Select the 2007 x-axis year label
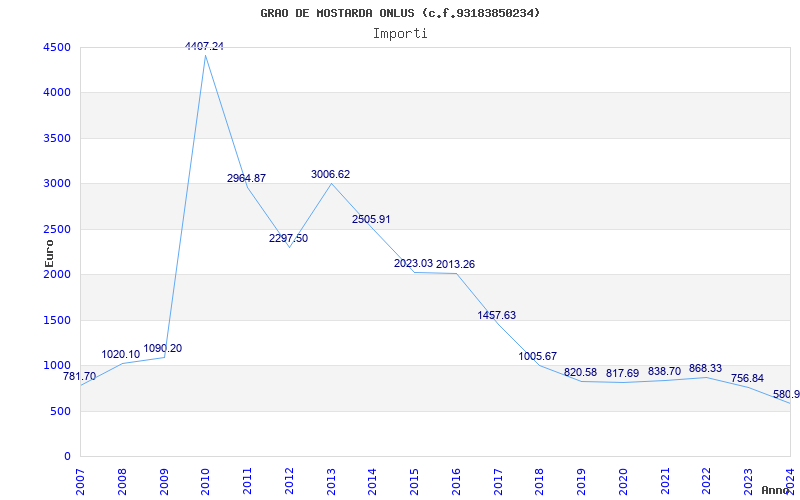Viewport: 800px width, 500px height. [81, 482]
